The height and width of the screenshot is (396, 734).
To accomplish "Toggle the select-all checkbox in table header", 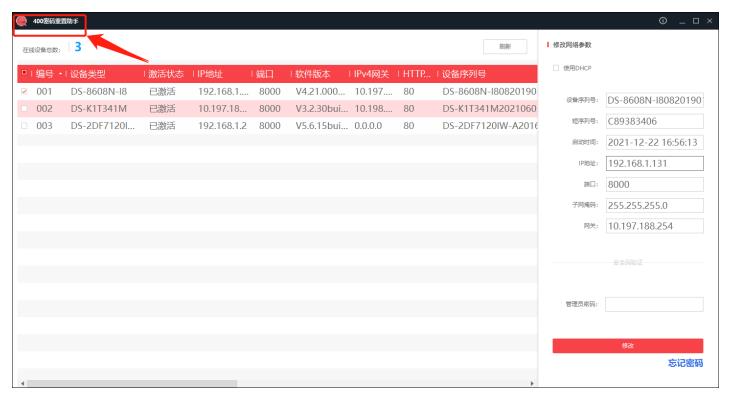I will point(24,73).
